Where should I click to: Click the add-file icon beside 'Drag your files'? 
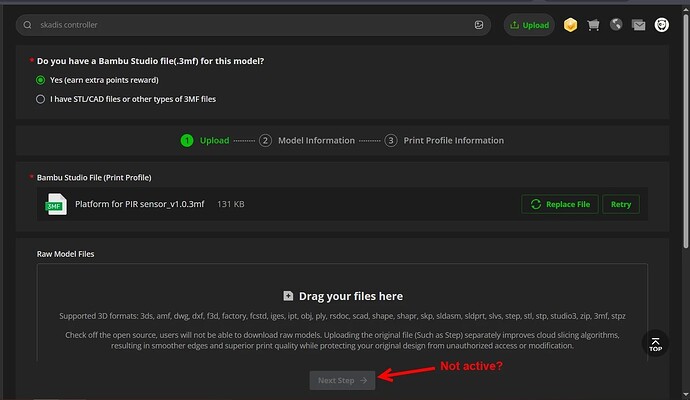coord(288,296)
